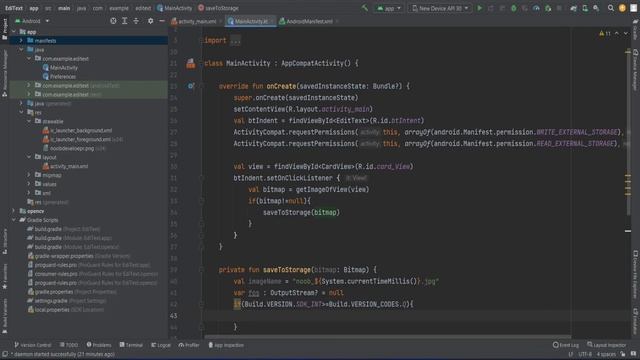
Task: Open Project tool window side tab
Action: tap(5, 29)
